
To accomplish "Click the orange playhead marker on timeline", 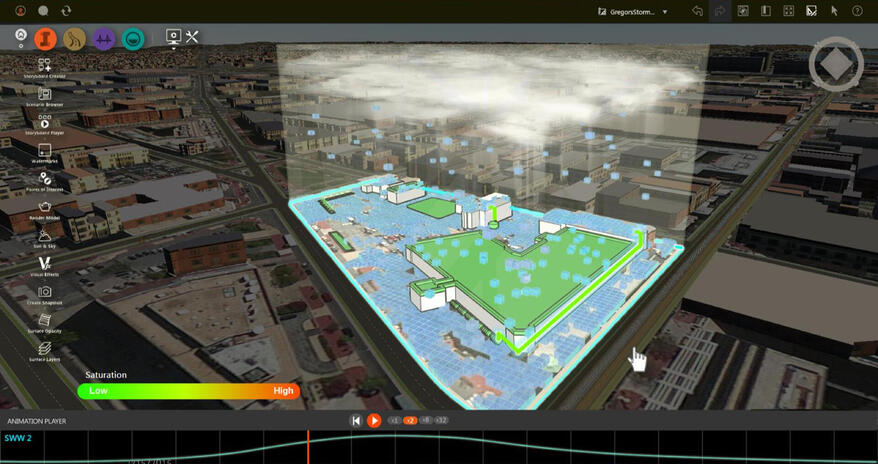I will click(x=308, y=445).
